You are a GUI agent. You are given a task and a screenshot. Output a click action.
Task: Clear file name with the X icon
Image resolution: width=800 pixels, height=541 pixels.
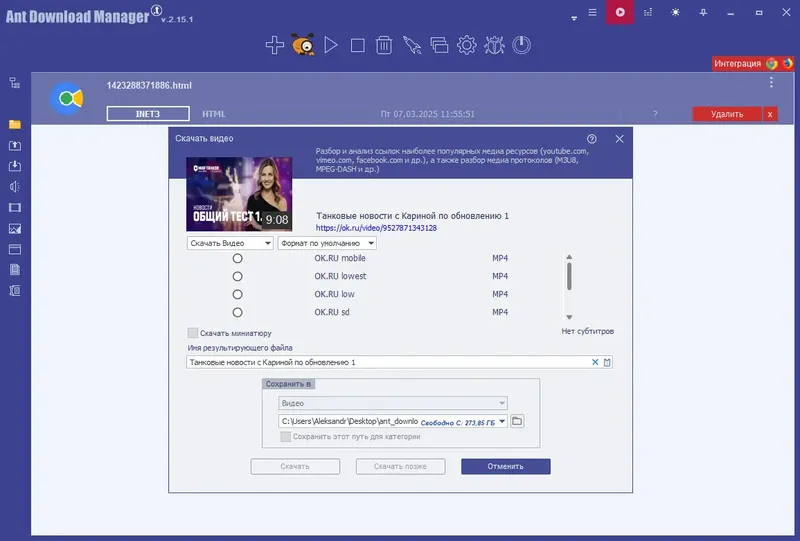[x=595, y=362]
